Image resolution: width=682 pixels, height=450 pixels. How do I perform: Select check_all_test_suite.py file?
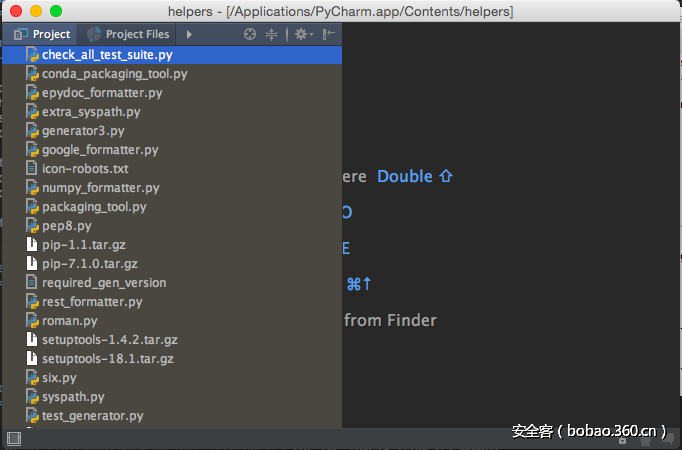[x=172, y=55]
